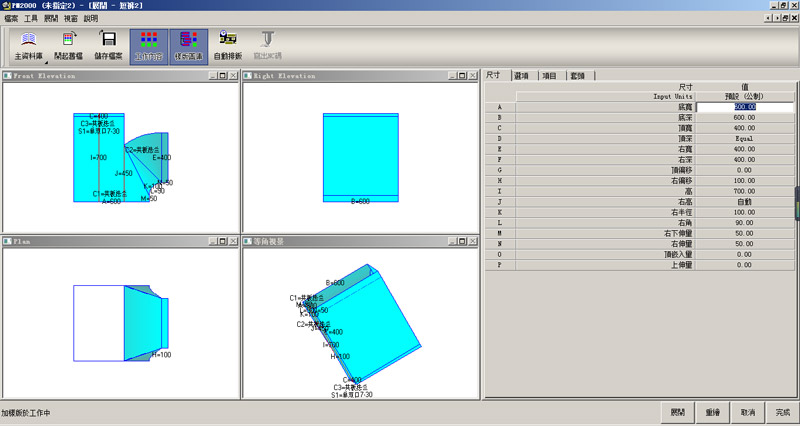
Task: Click row I 高 value 700.00
Action: [x=745, y=191]
